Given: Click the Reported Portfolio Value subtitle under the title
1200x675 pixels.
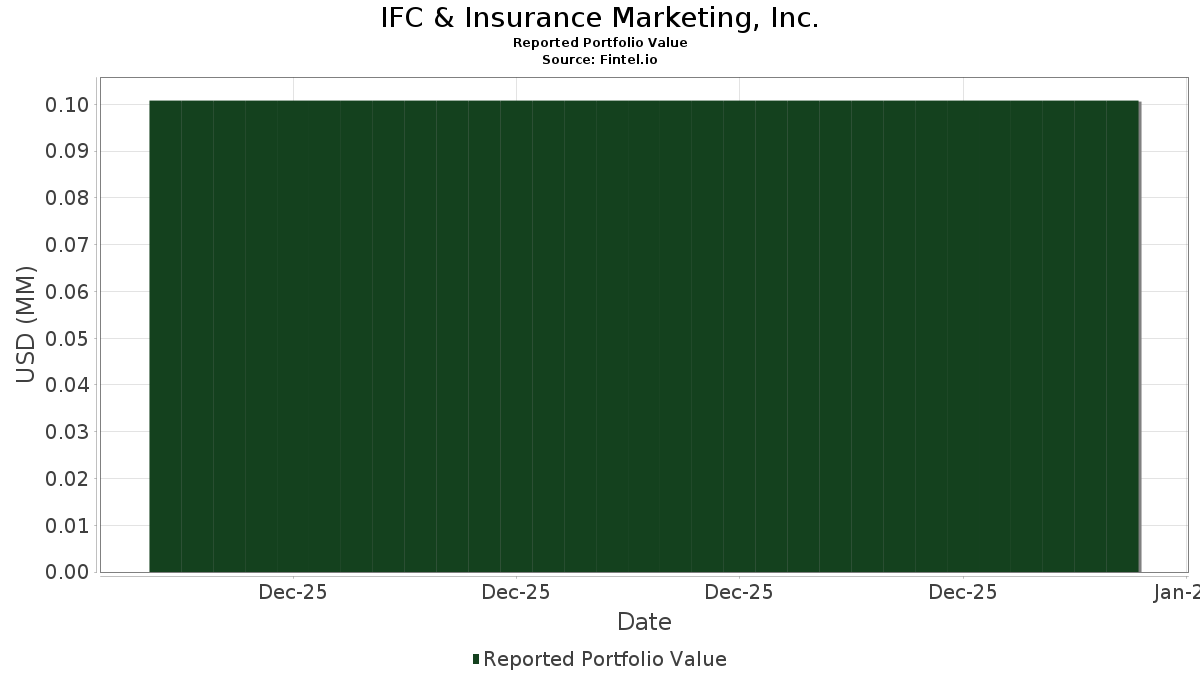Looking at the screenshot, I should (600, 43).
